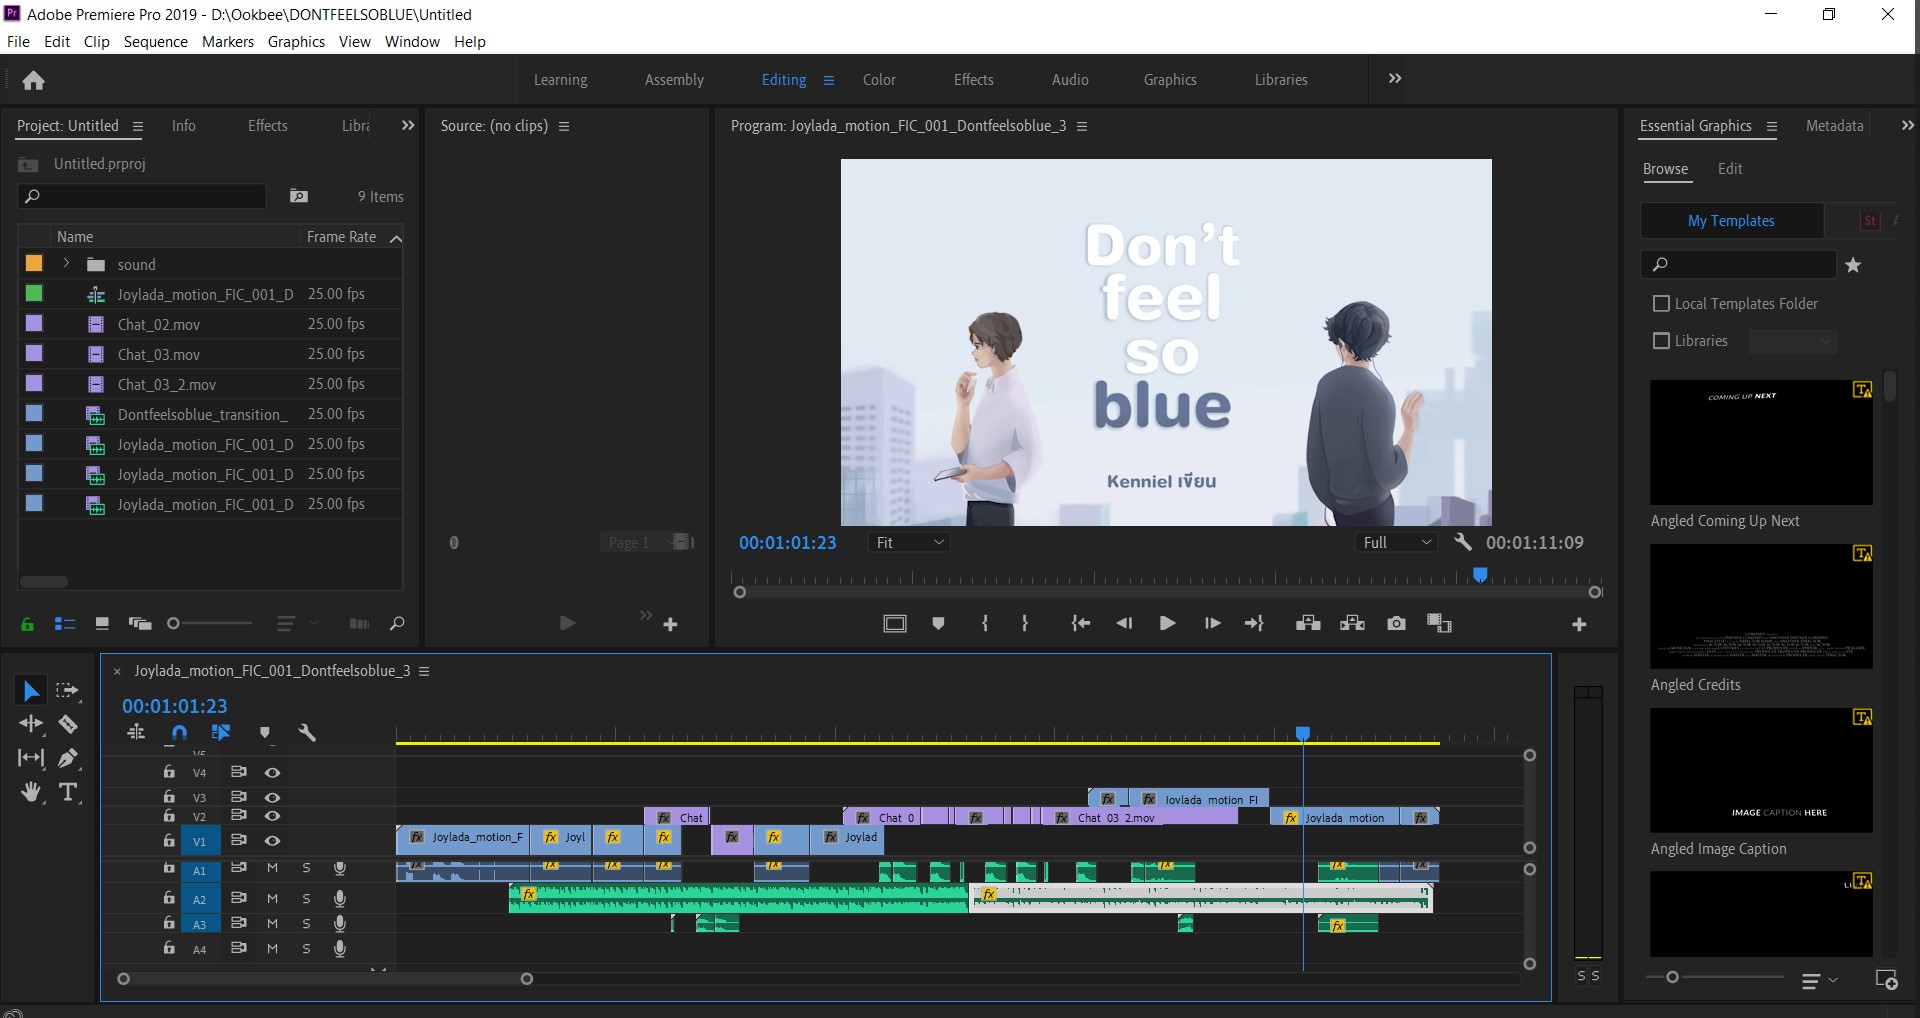Click the My Templates button
This screenshot has width=1920, height=1018.
1731,221
